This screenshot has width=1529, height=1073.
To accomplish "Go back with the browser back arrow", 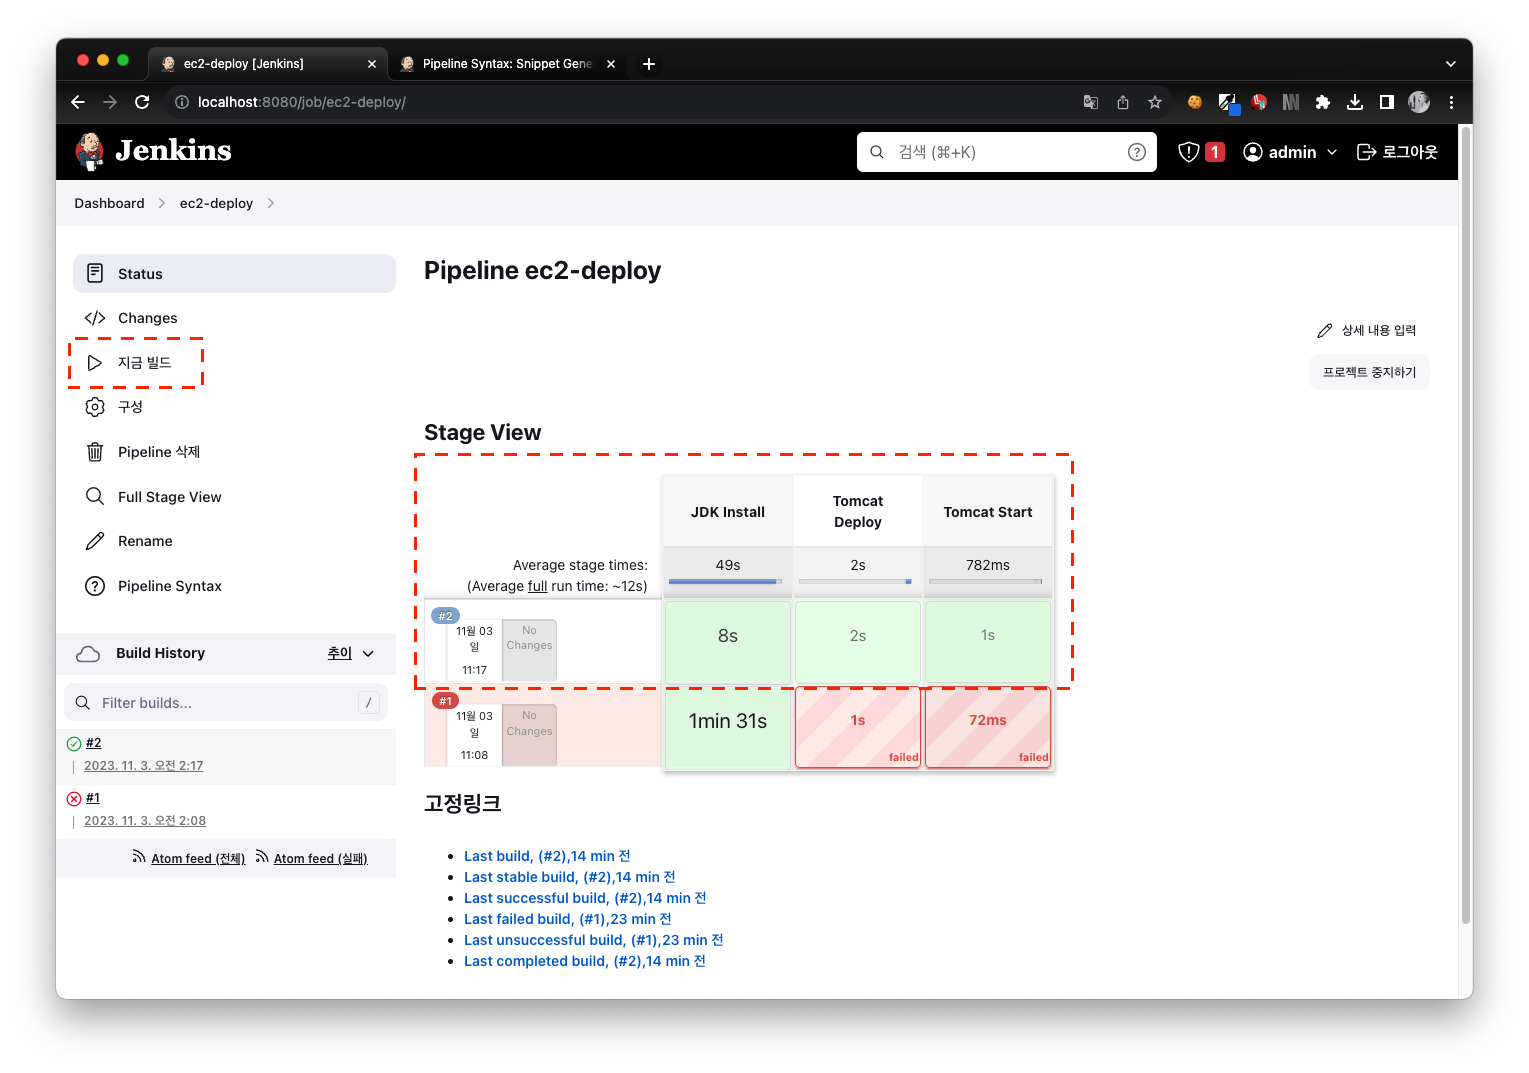I will [78, 102].
